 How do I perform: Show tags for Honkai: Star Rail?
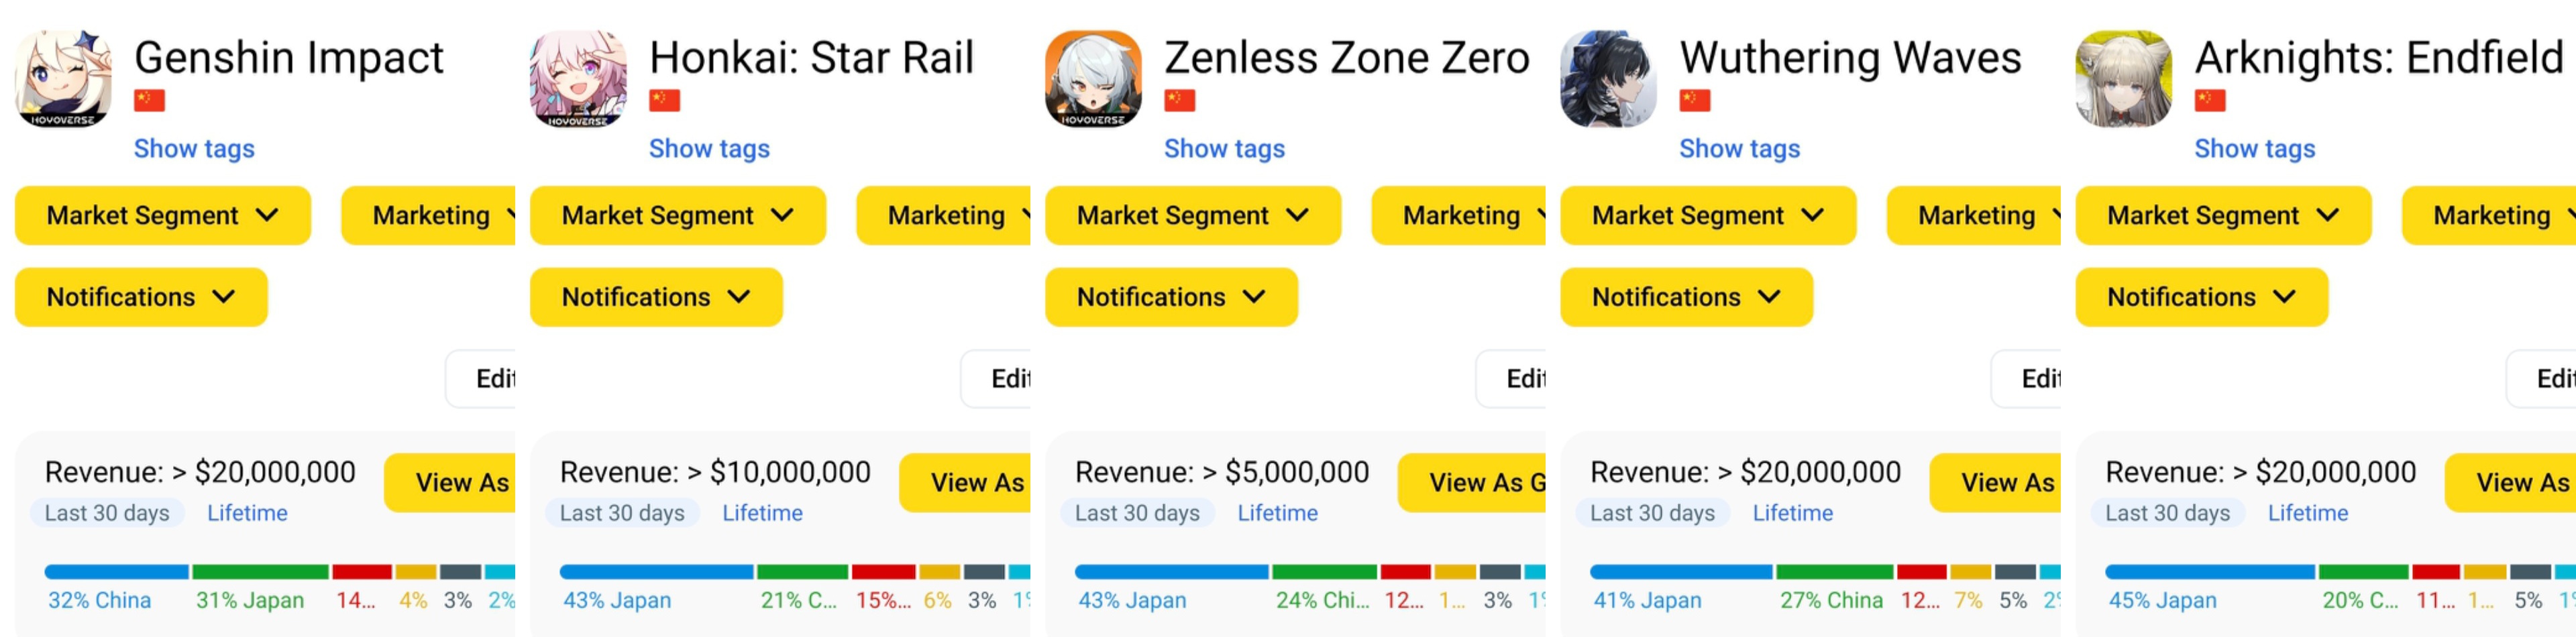pos(709,149)
